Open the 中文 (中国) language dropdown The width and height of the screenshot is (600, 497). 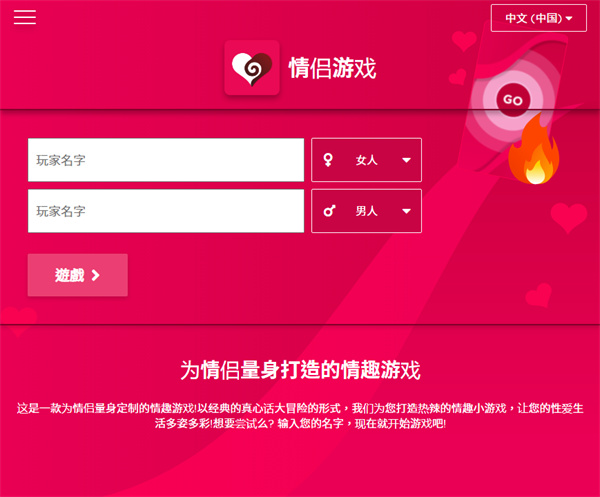pos(538,18)
